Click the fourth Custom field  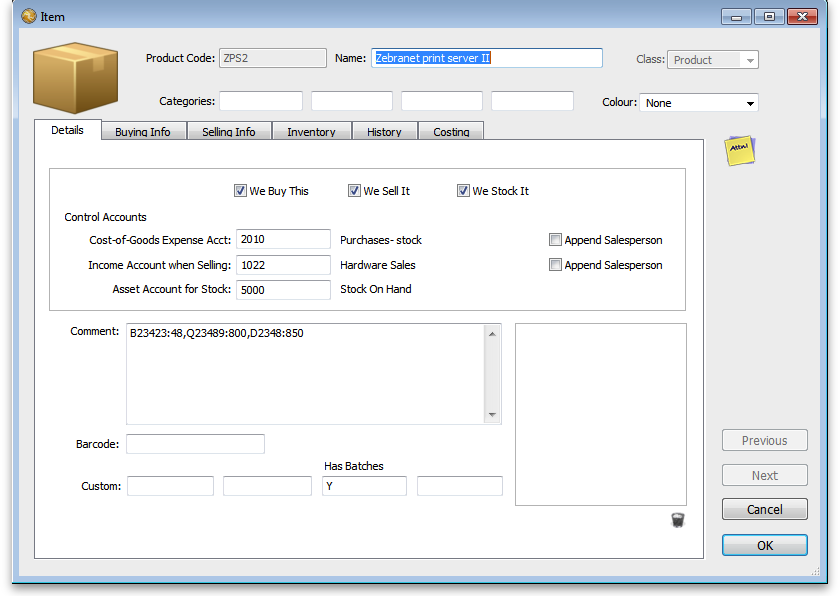click(x=460, y=486)
